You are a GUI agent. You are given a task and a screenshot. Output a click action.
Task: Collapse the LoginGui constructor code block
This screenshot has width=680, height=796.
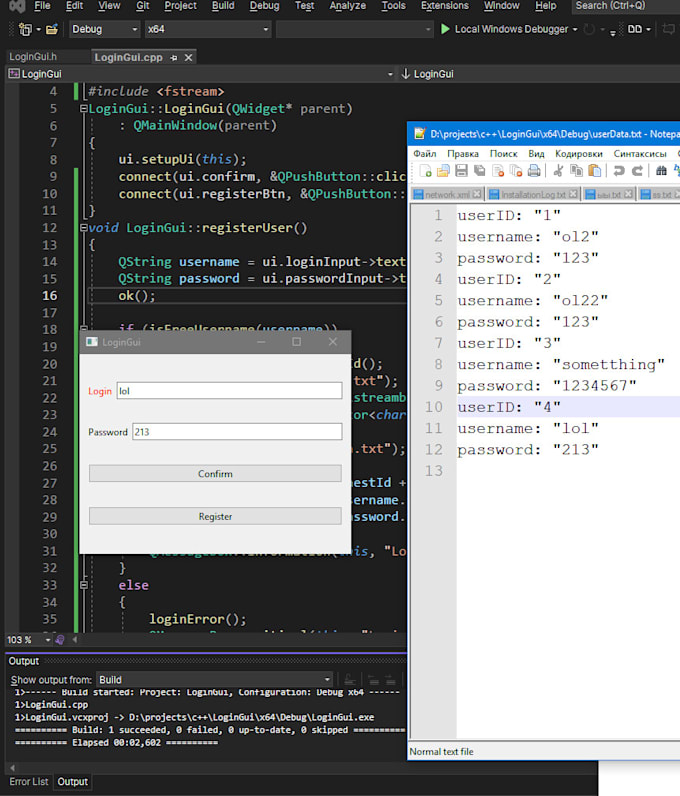pyautogui.click(x=83, y=108)
